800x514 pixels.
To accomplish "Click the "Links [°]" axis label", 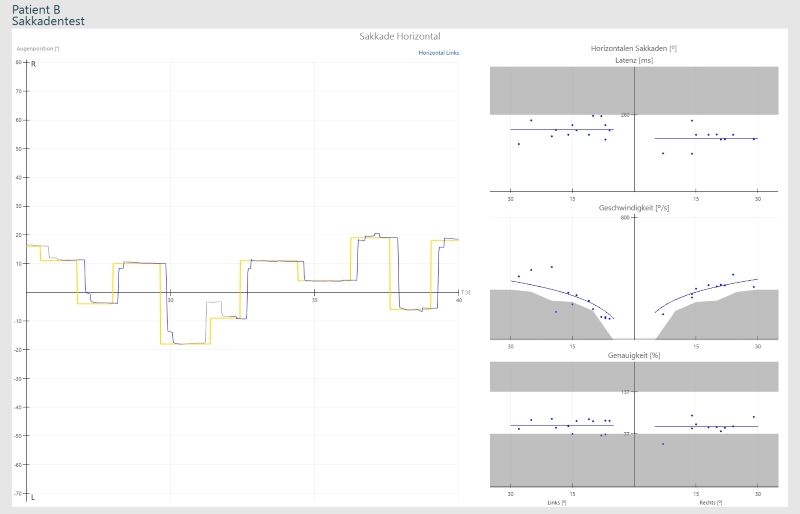I will click(556, 502).
